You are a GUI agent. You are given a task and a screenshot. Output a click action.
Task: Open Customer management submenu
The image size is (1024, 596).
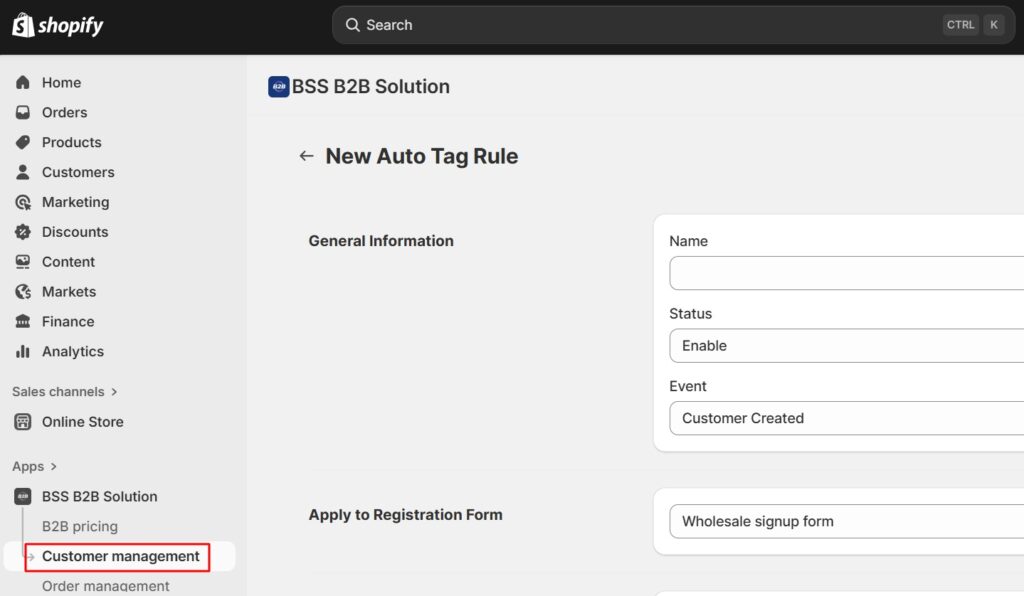121,556
